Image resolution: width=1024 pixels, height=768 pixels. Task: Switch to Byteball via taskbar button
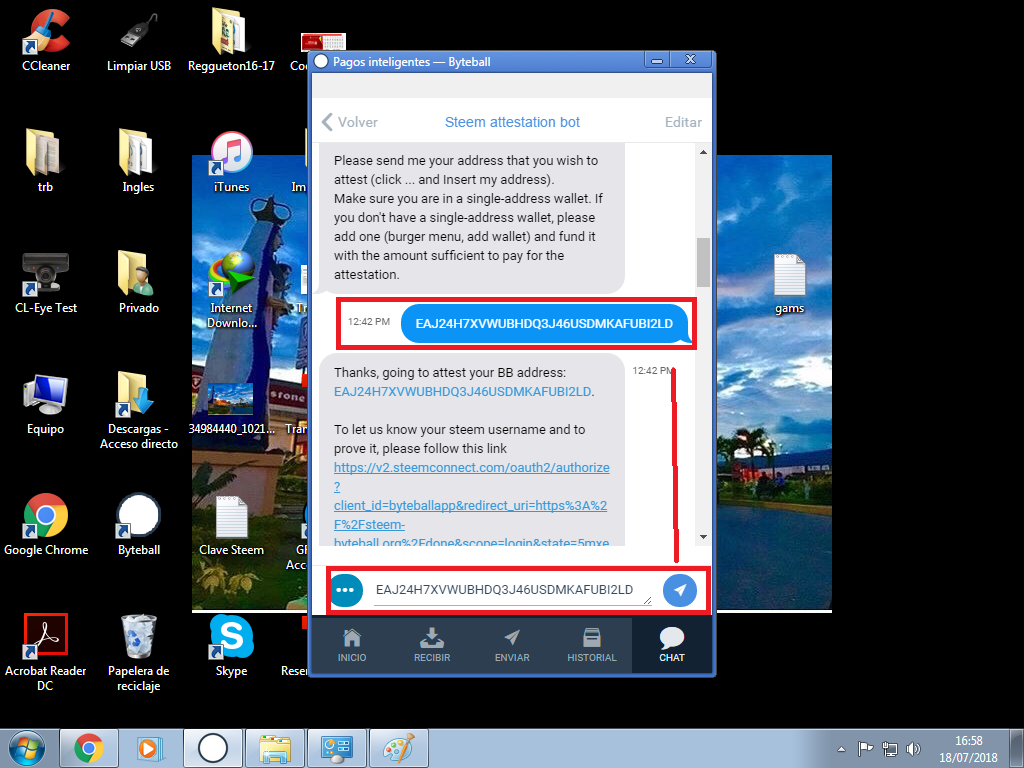tap(212, 748)
